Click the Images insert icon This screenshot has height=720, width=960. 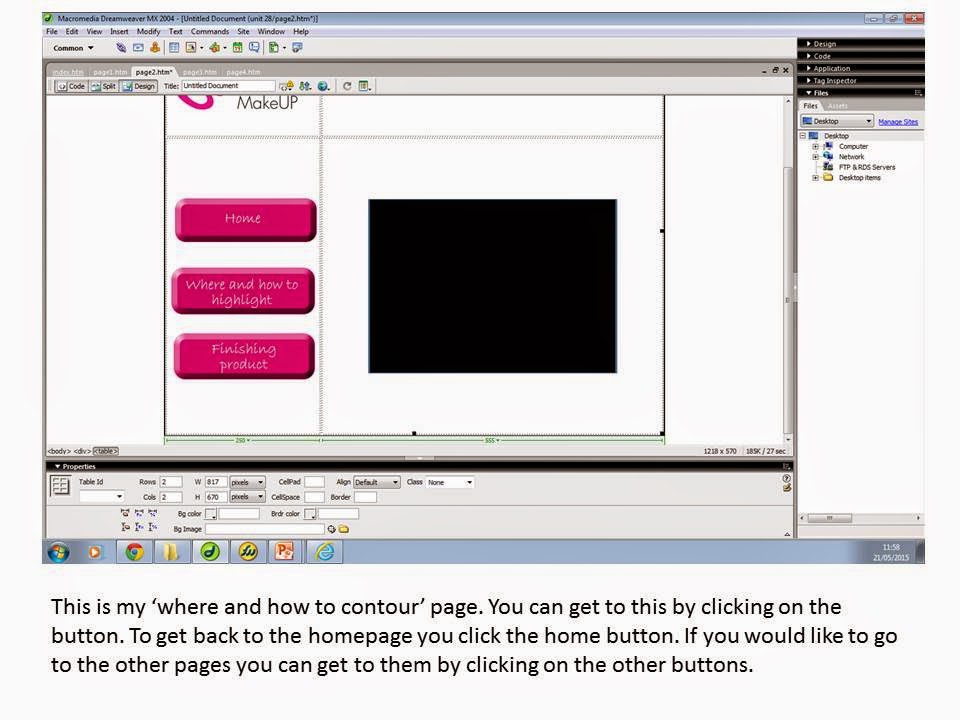[191, 48]
